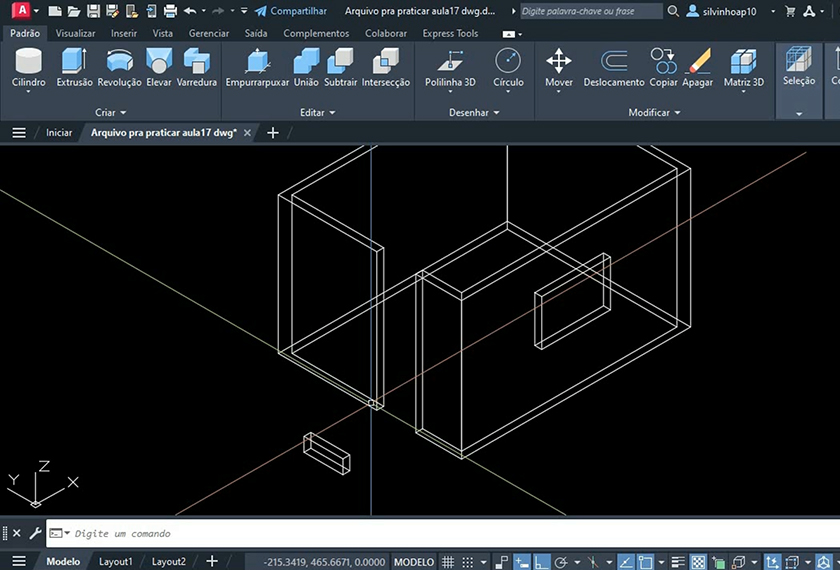Image resolution: width=840 pixels, height=570 pixels.
Task: Open the Iniciar start tab
Action: coord(59,132)
